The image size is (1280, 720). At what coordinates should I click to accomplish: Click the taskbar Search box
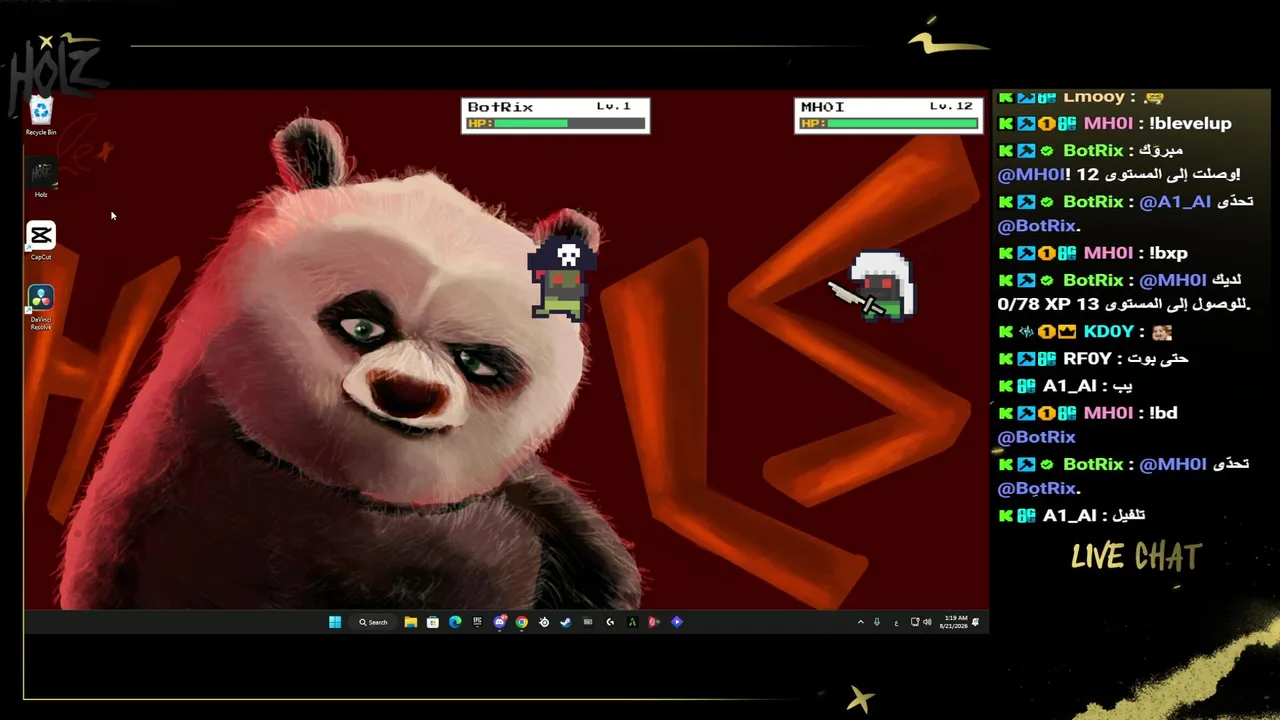373,622
